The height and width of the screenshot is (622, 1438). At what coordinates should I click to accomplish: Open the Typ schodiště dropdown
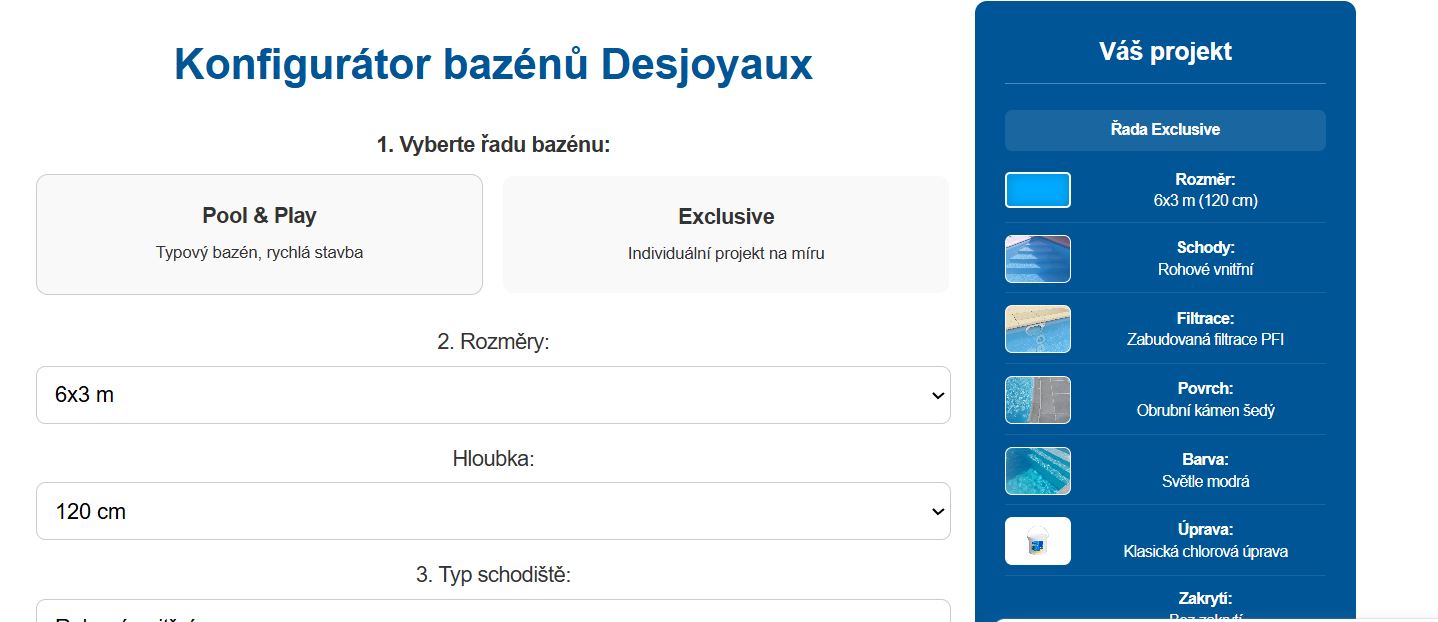pyautogui.click(x=493, y=610)
